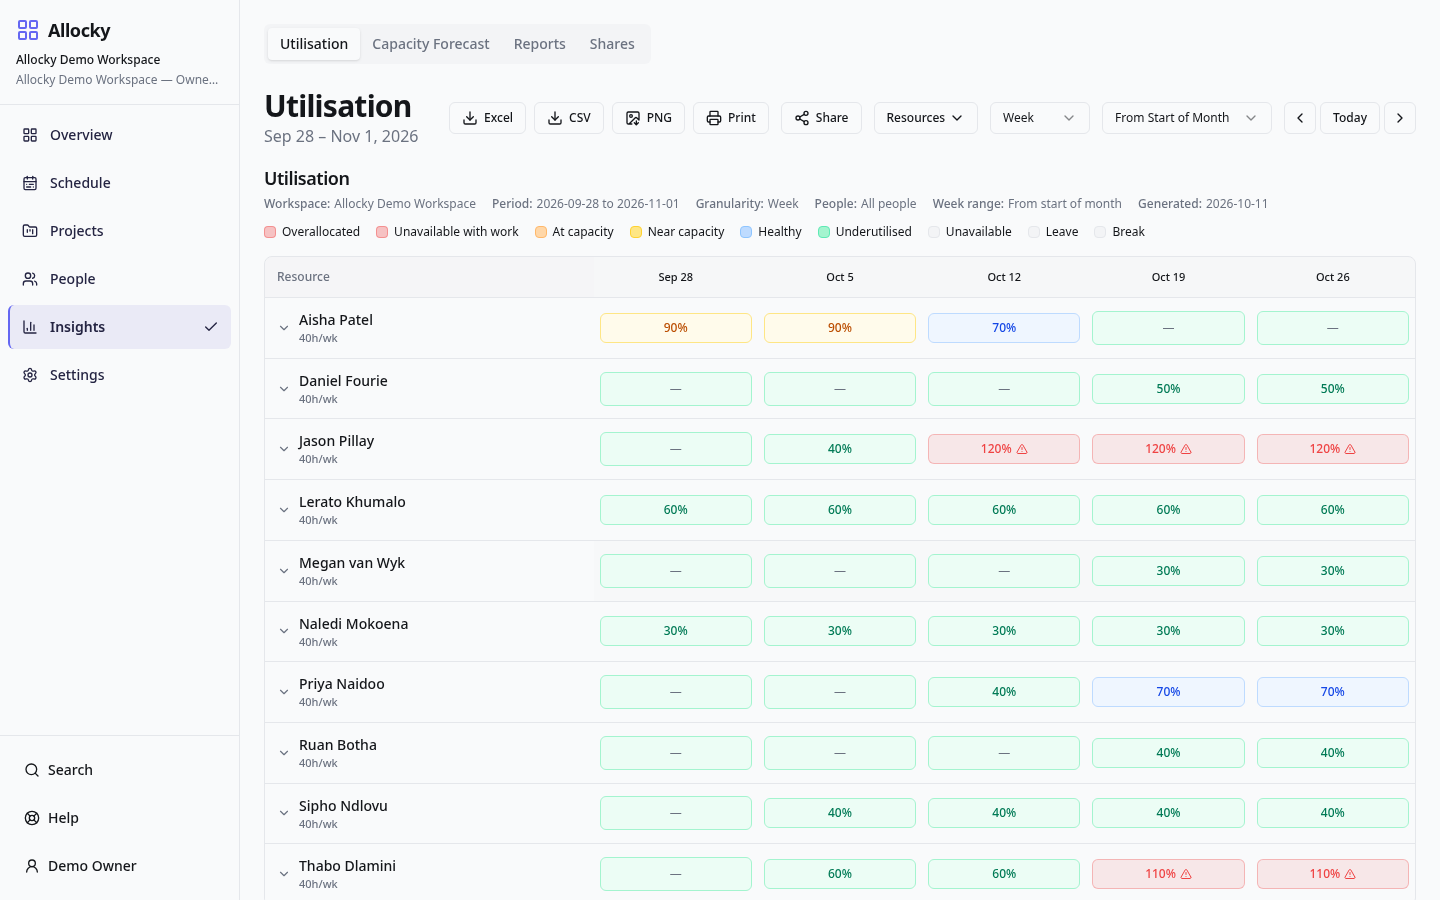This screenshot has height=900, width=1440.
Task: Click Thabo Dlamini's Oct 26 warning icon
Action: click(x=1350, y=874)
